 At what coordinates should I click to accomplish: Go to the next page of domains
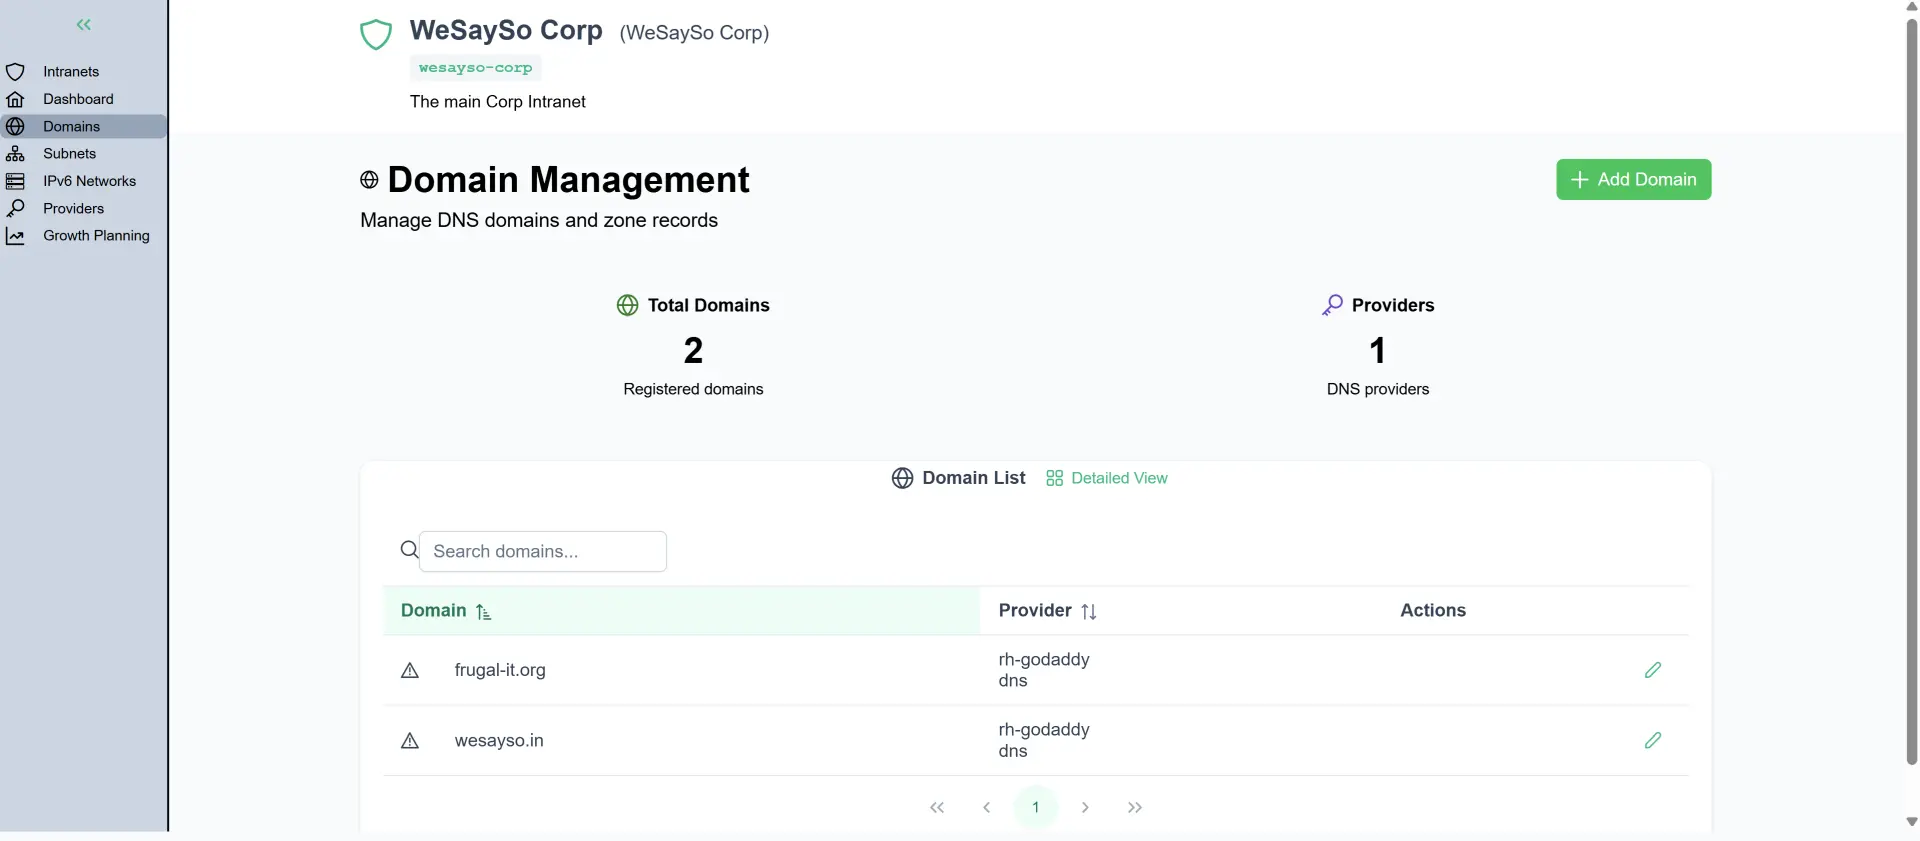pos(1085,808)
